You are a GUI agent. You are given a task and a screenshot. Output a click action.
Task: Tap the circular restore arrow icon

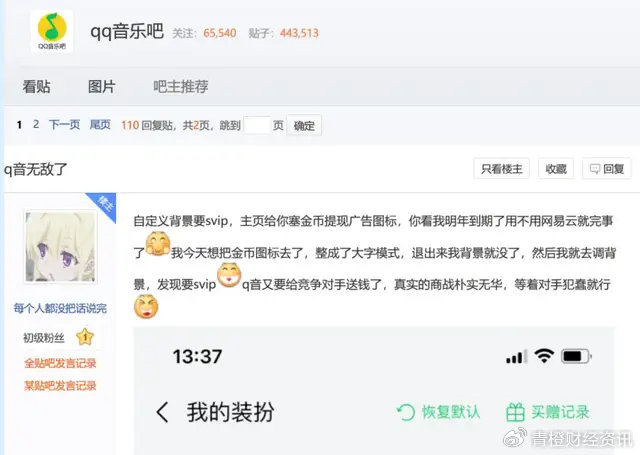click(x=406, y=413)
